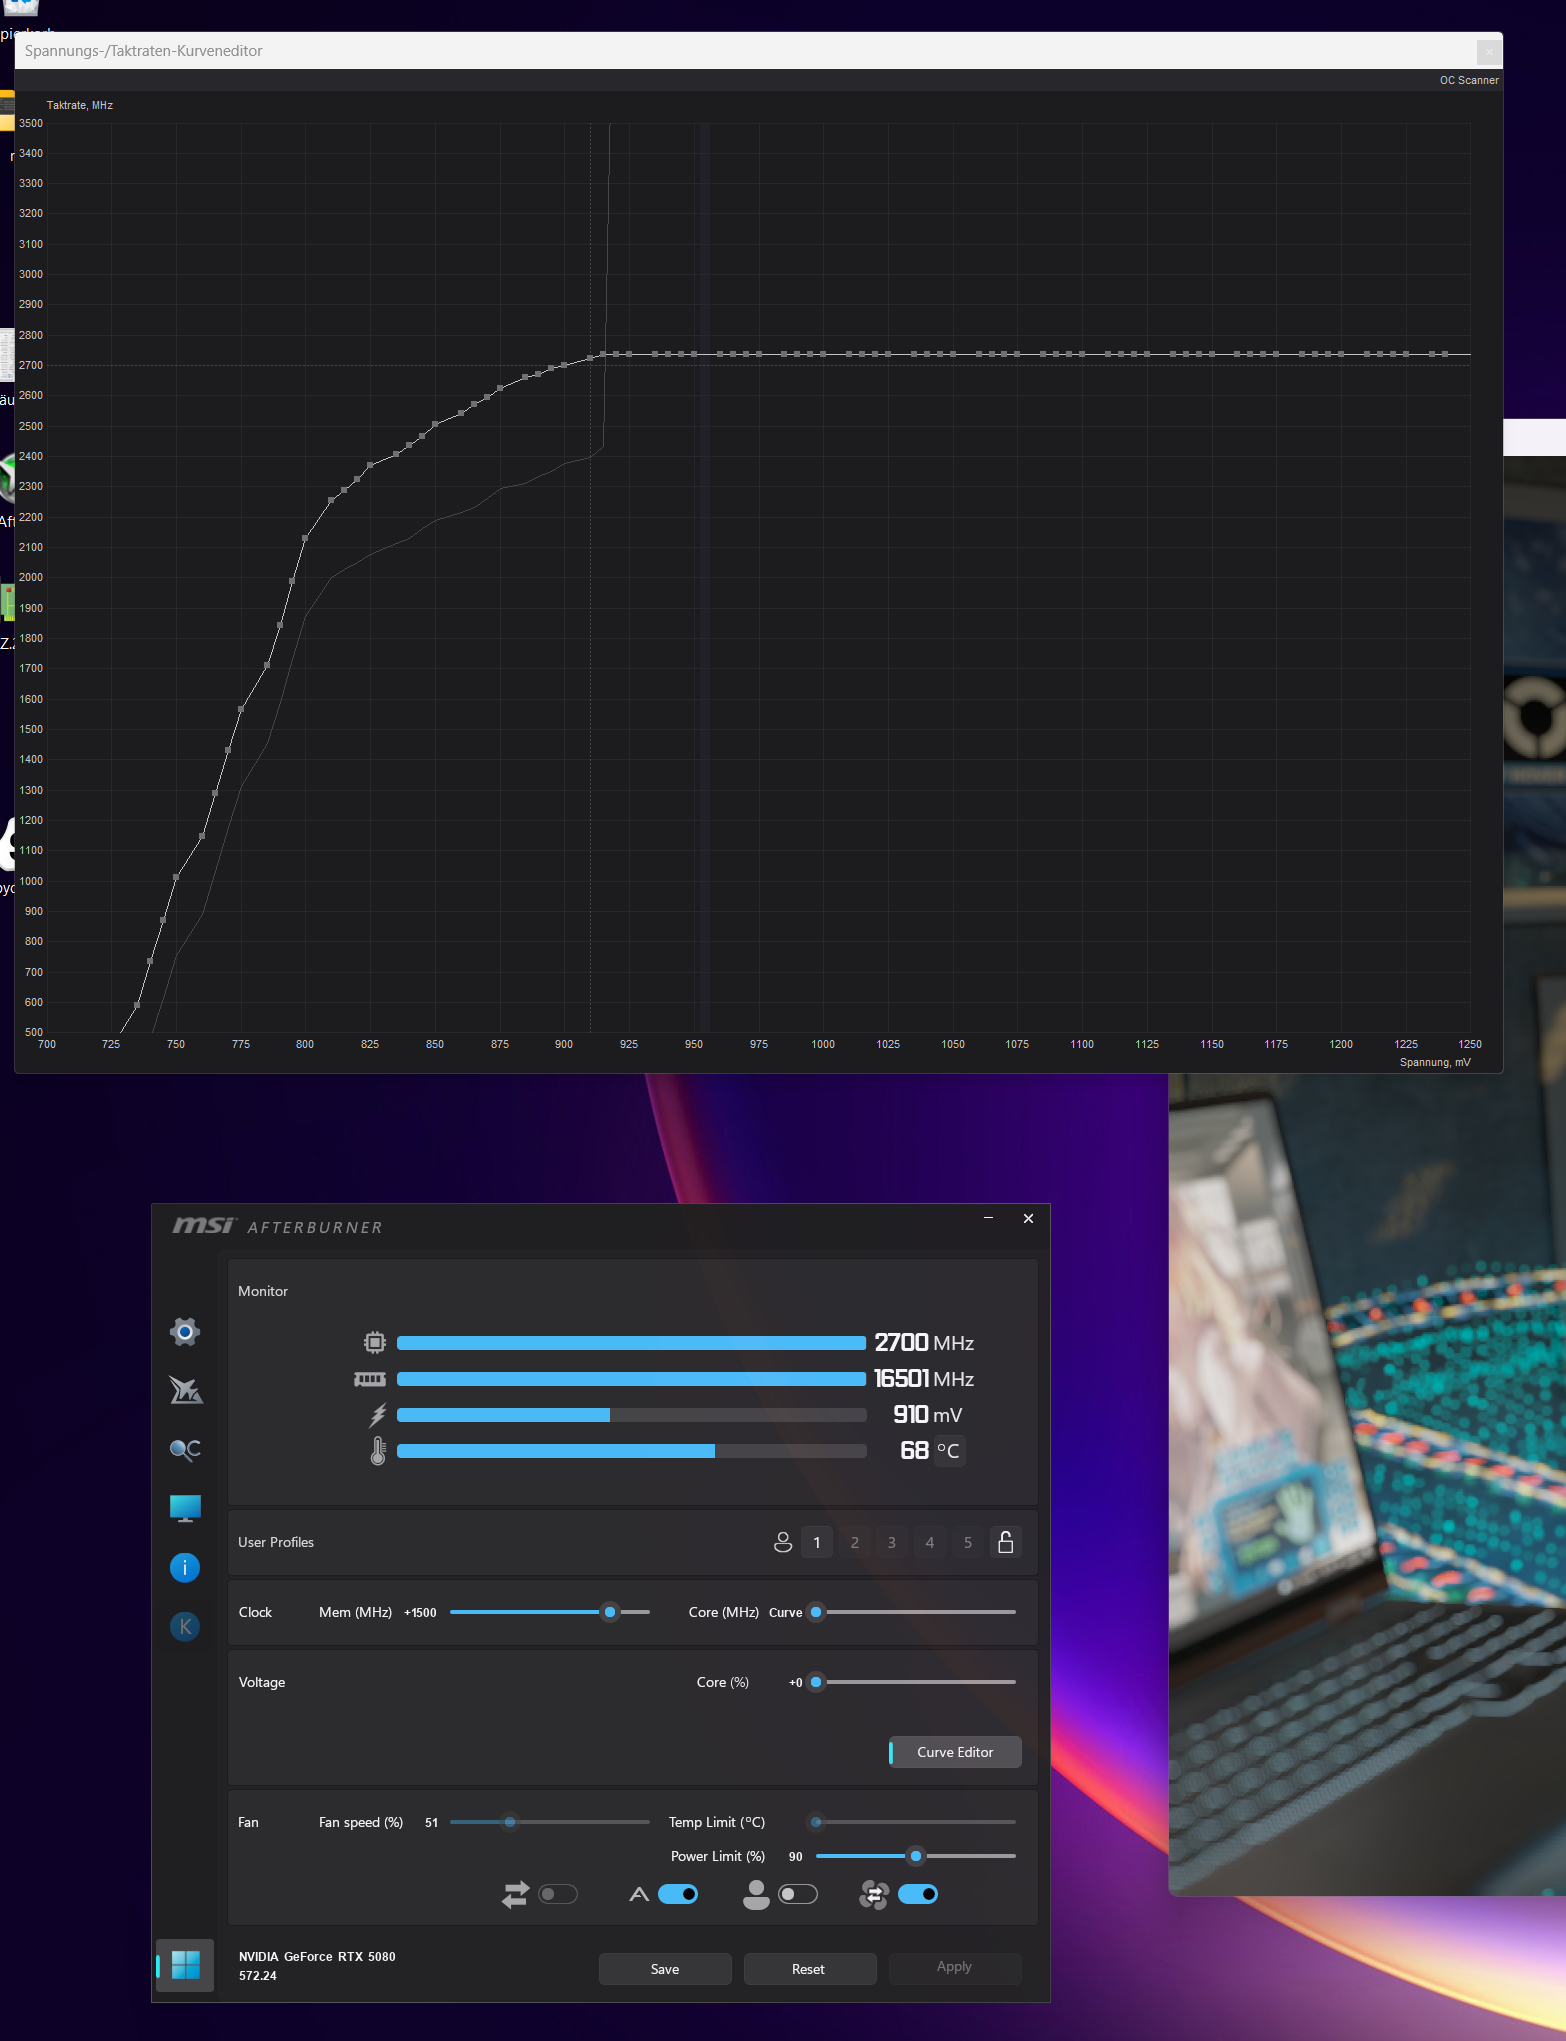Viewport: 1566px width, 2041px height.
Task: Open the hardware monitor screen sidebar icon
Action: (x=185, y=1508)
